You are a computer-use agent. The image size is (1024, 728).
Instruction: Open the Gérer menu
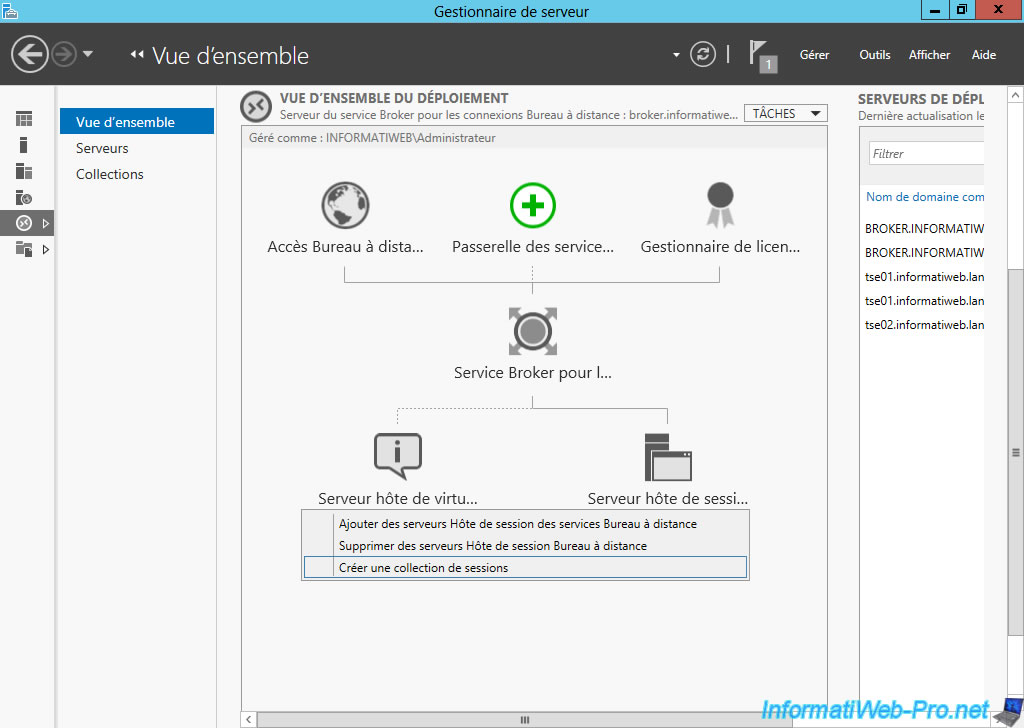[x=814, y=55]
